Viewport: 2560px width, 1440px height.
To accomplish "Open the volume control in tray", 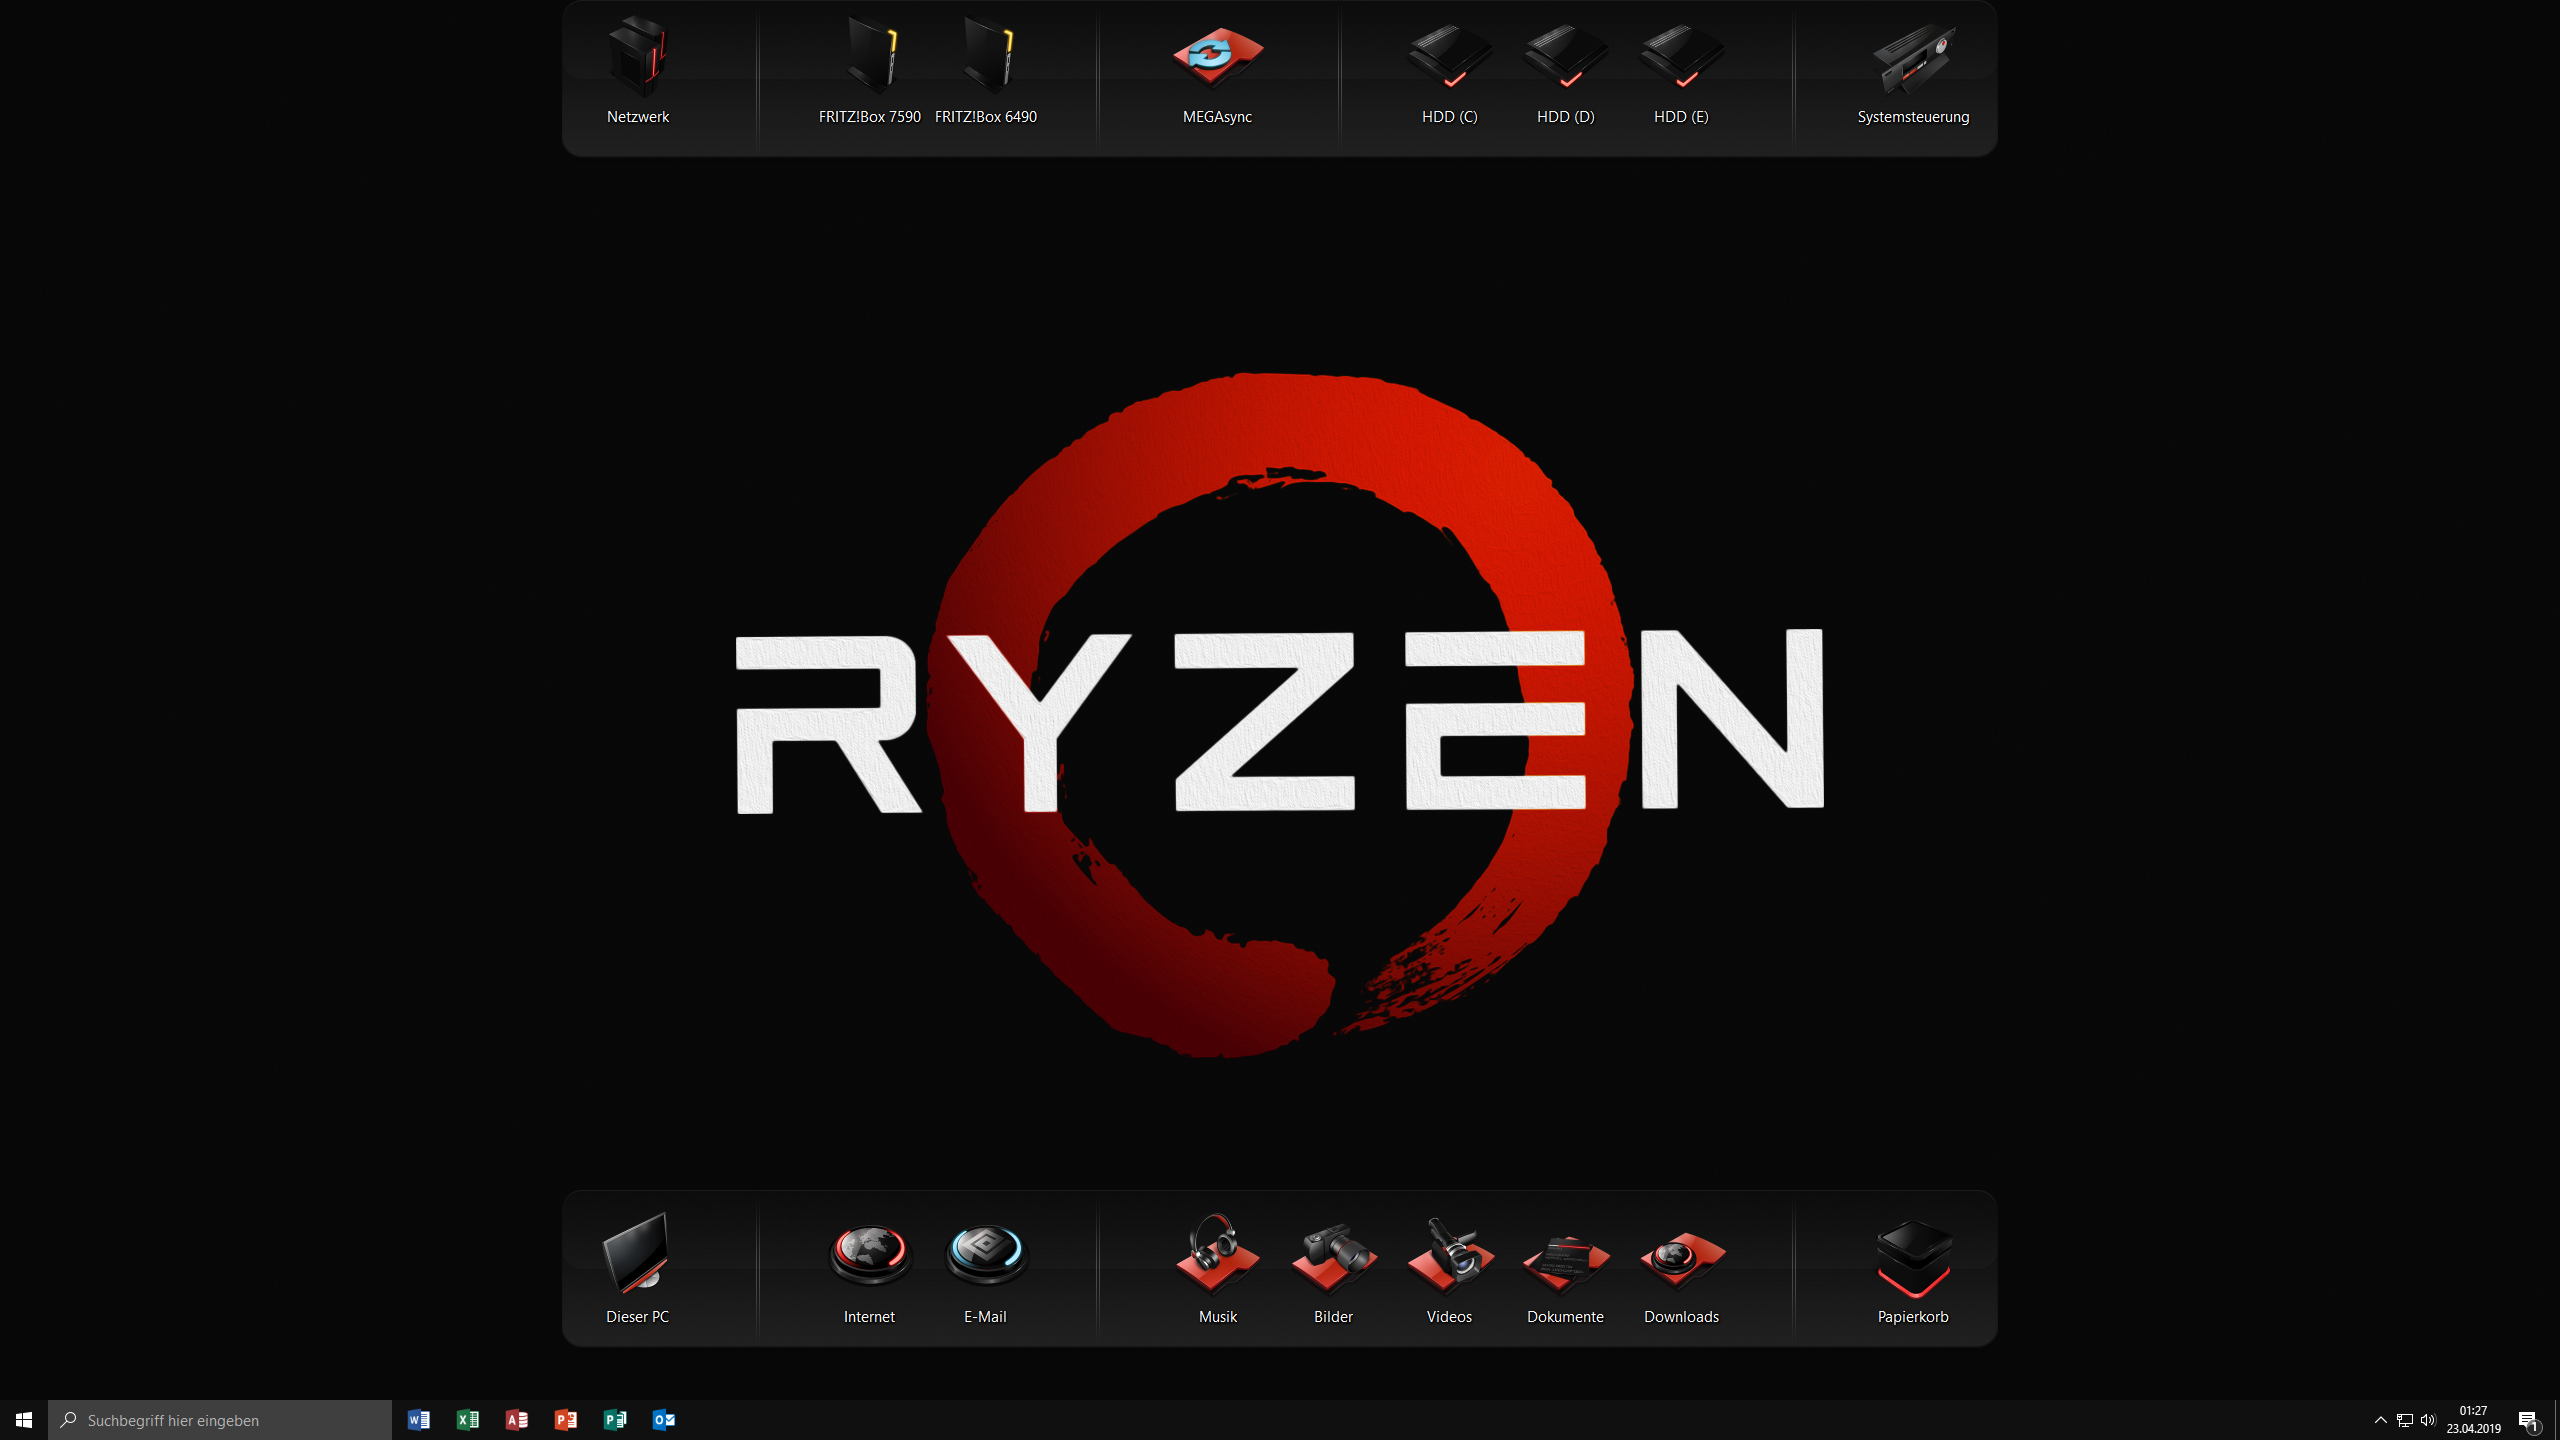I will point(2428,1420).
